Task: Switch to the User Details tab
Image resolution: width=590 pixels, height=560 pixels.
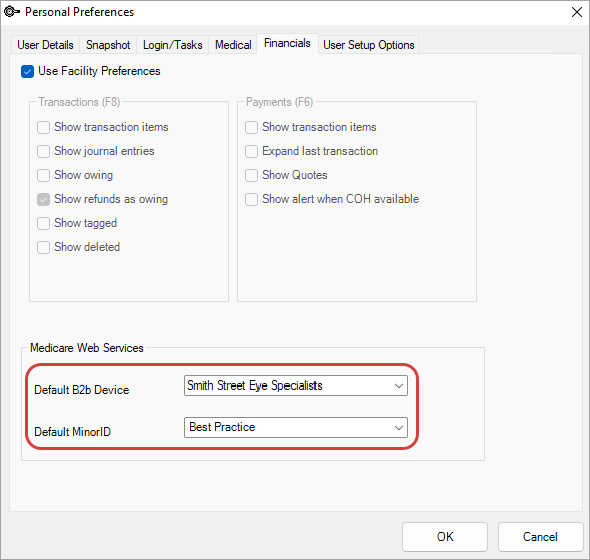Action: click(45, 45)
